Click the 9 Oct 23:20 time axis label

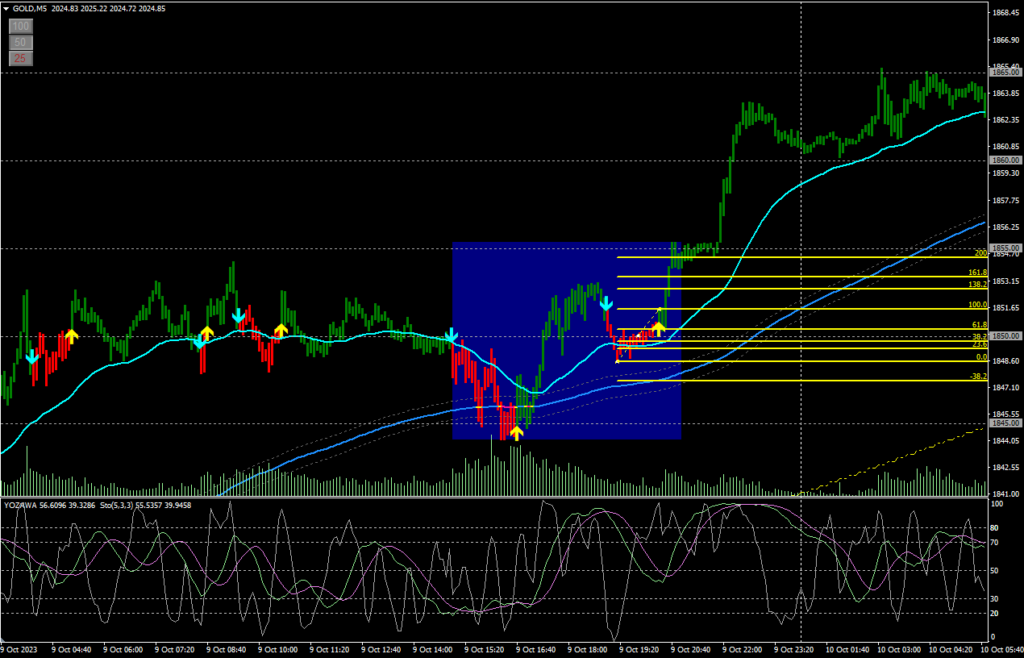click(x=802, y=648)
